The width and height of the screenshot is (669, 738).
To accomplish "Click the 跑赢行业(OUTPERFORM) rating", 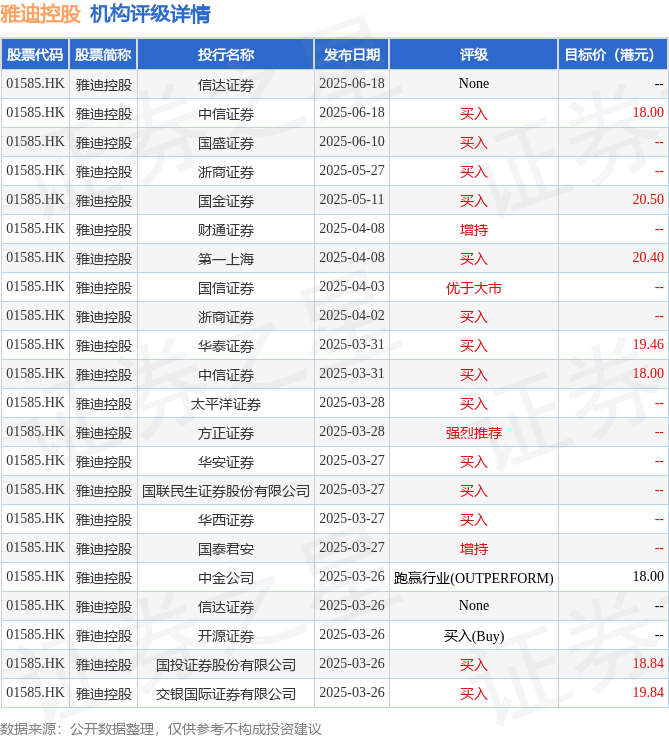I will 474,578.
